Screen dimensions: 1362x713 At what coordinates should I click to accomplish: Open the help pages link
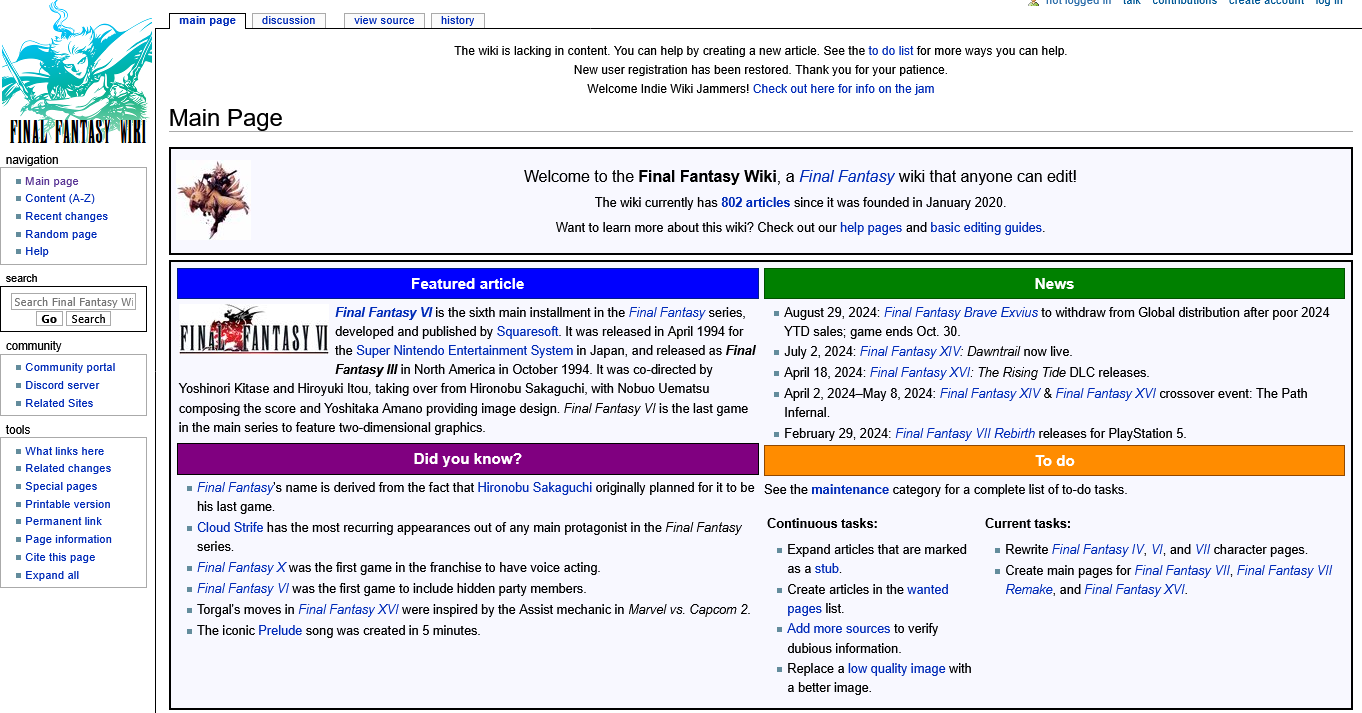point(871,228)
